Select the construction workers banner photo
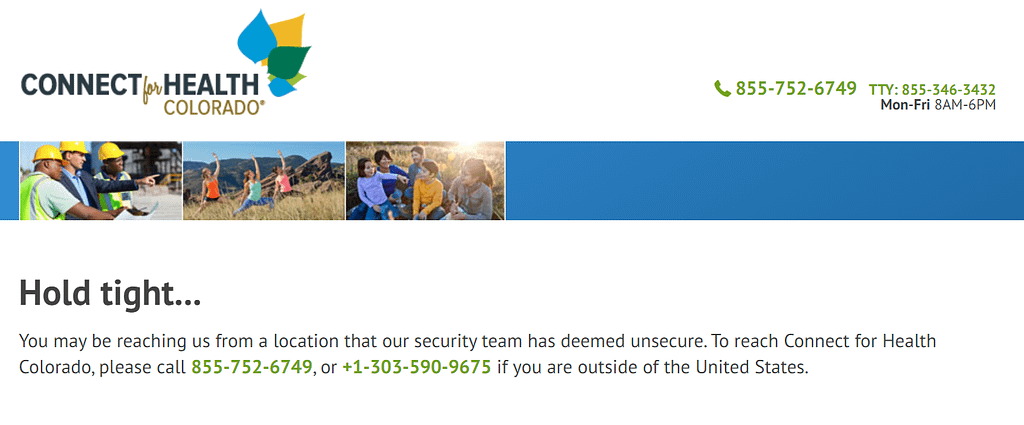1024x425 pixels. pos(101,181)
